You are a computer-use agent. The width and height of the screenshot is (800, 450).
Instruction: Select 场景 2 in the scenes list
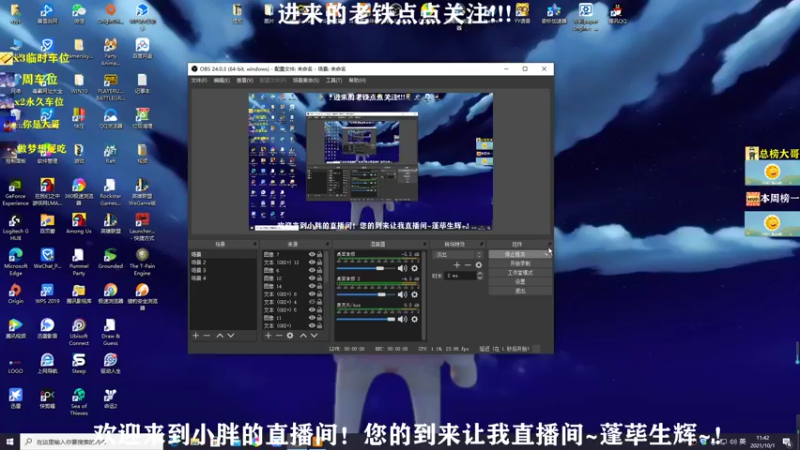coord(223,262)
